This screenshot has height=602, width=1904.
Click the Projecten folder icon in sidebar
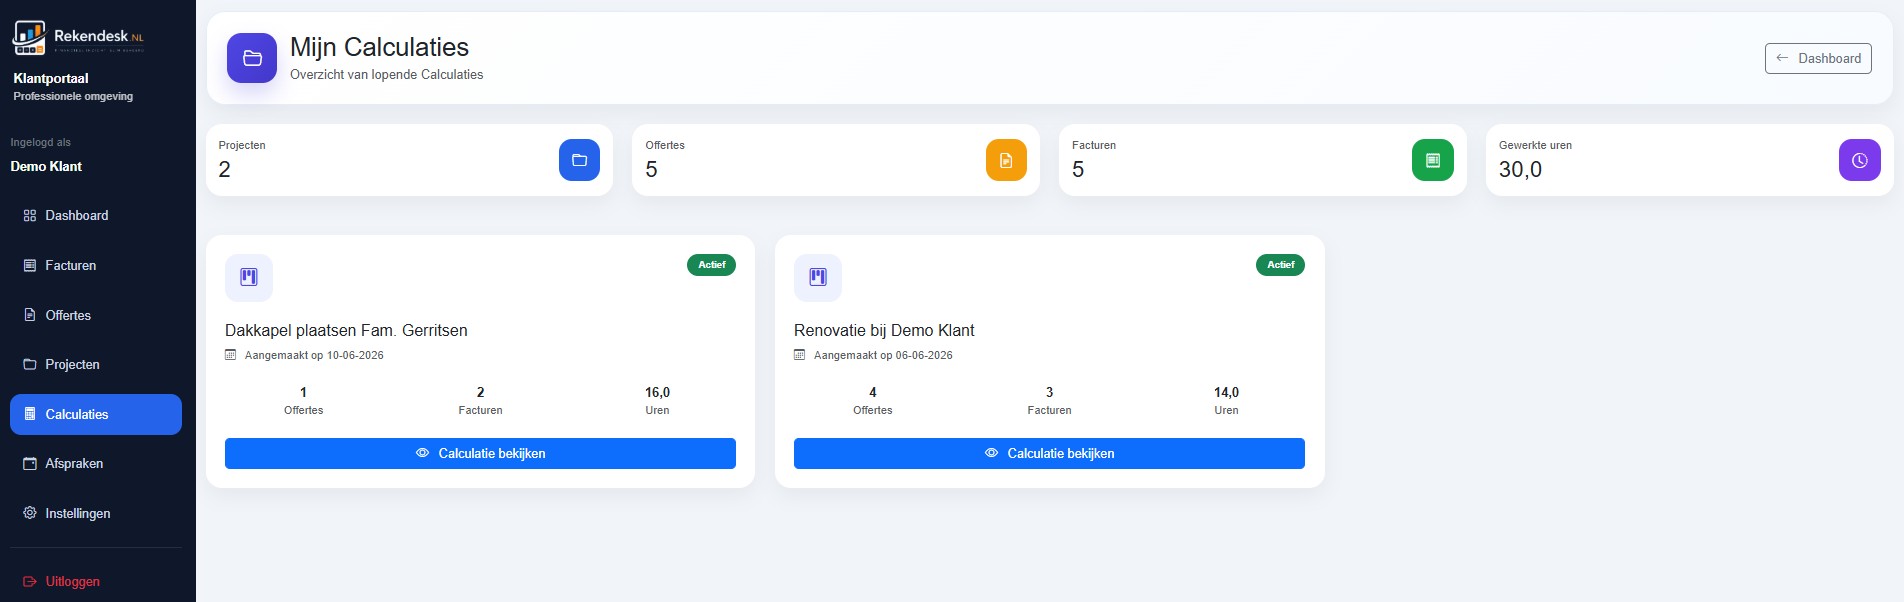[x=30, y=365]
